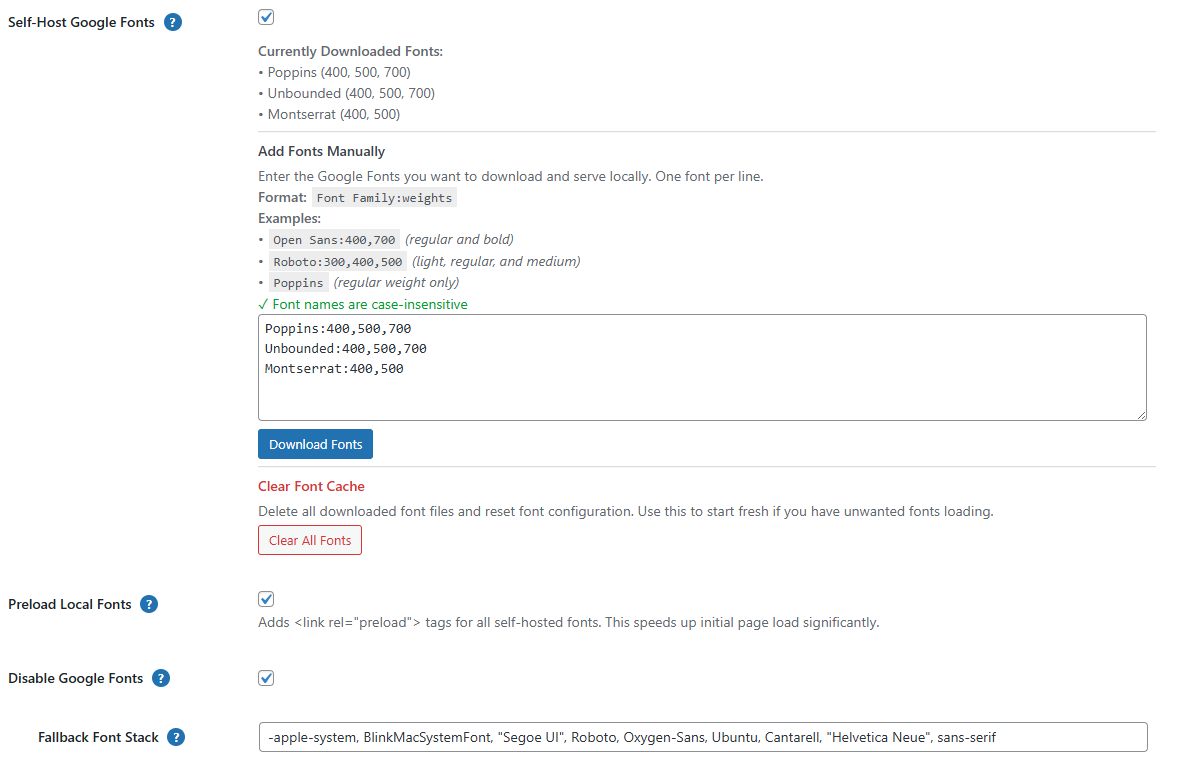Select the Open Sans:400,700 example snippet

pyautogui.click(x=334, y=239)
